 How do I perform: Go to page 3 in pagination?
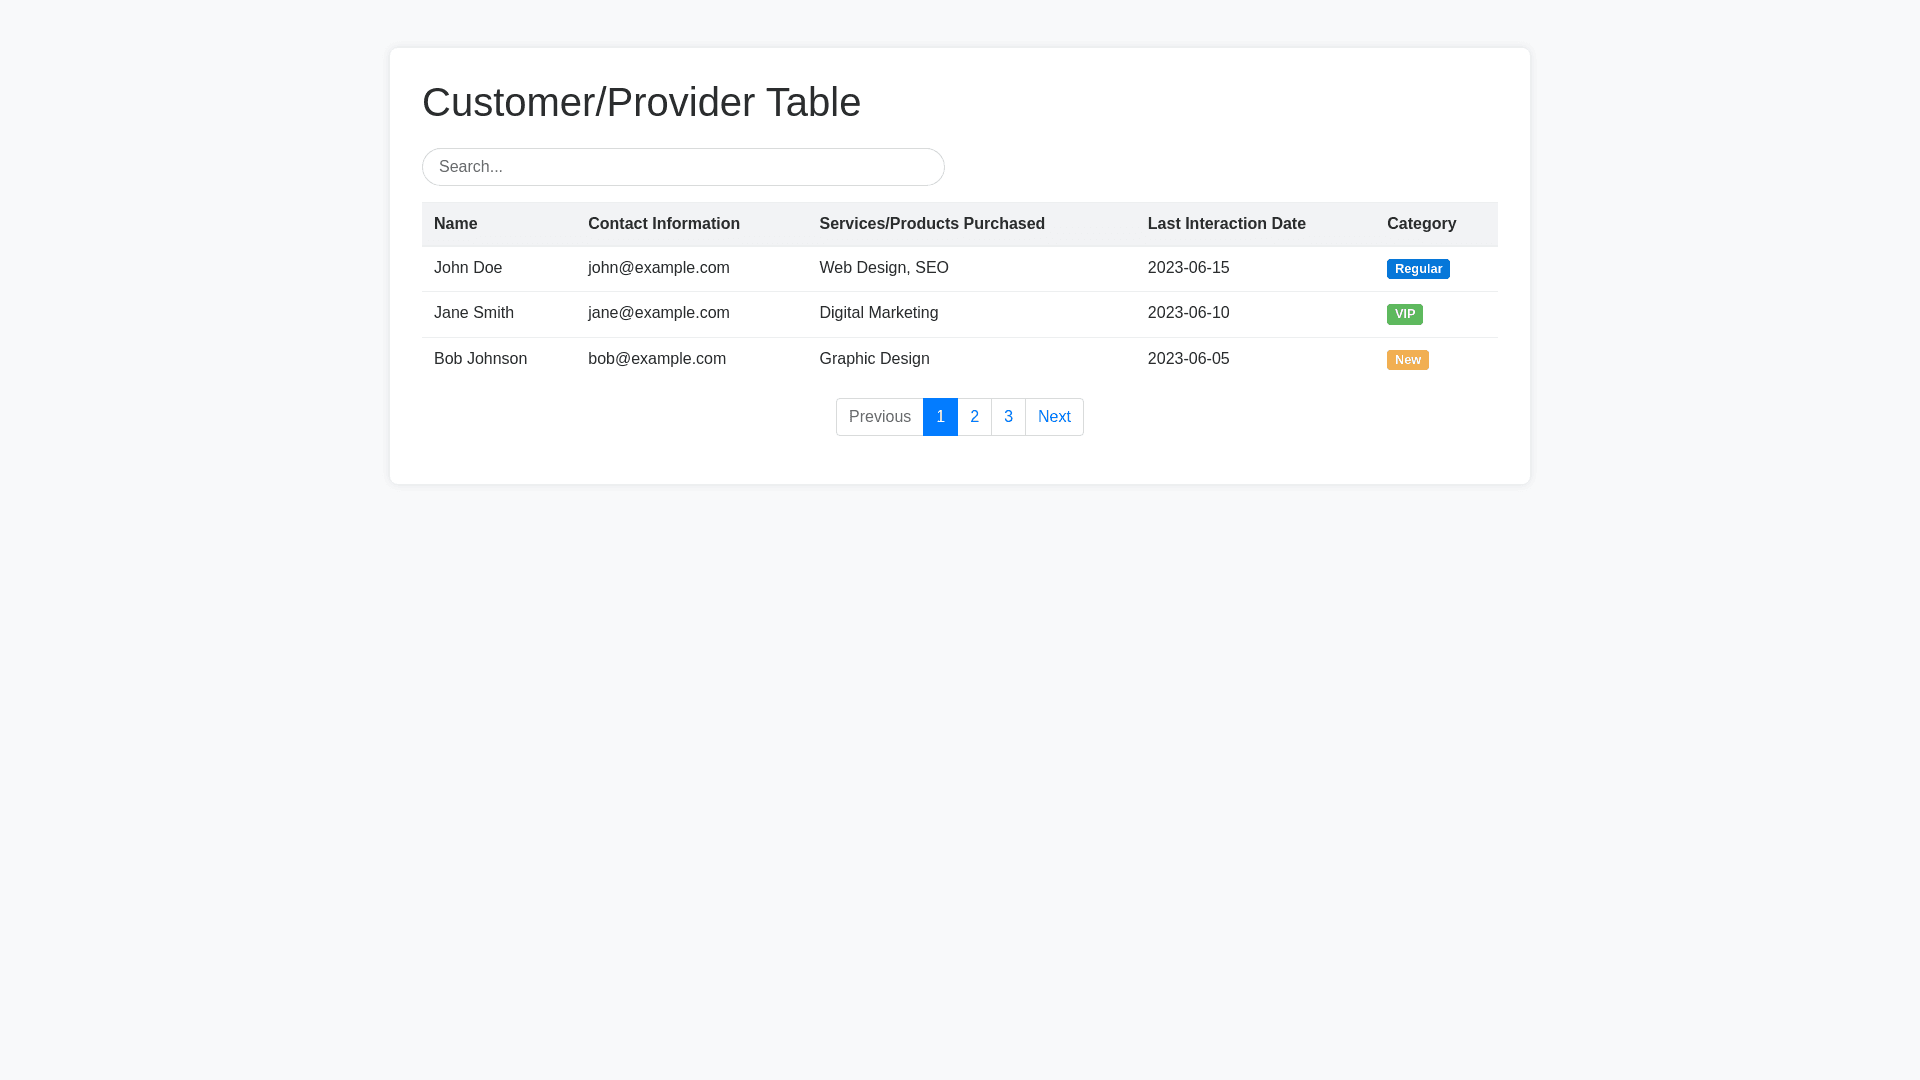coord(1008,417)
